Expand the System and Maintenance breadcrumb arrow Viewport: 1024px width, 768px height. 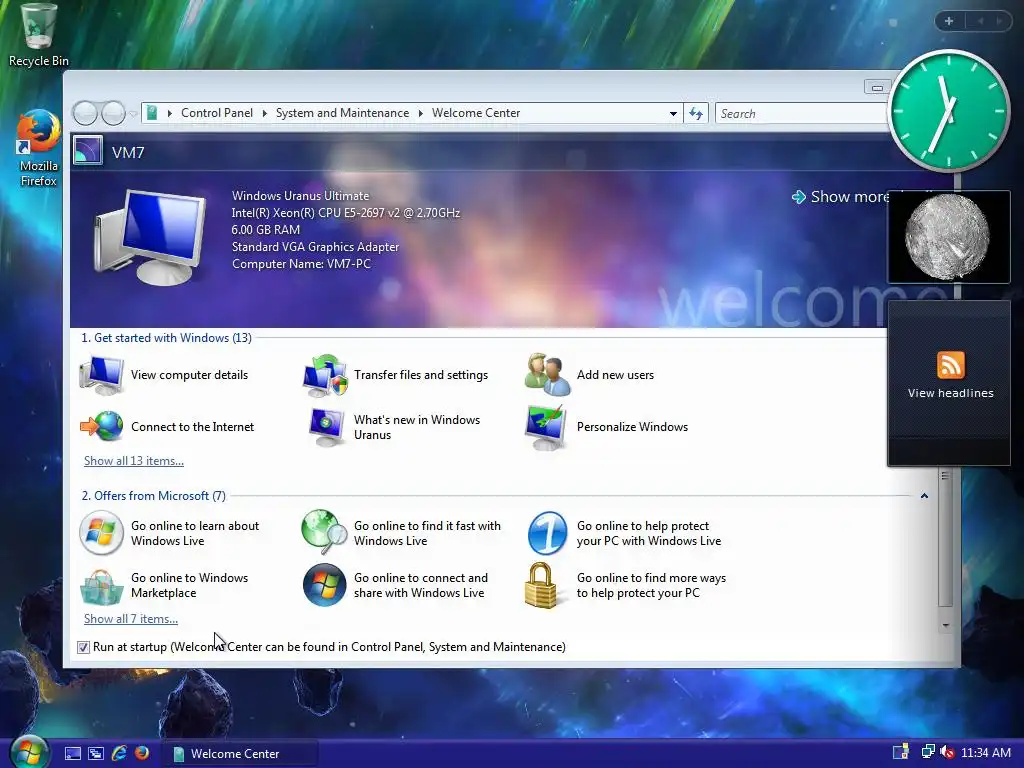(x=421, y=113)
